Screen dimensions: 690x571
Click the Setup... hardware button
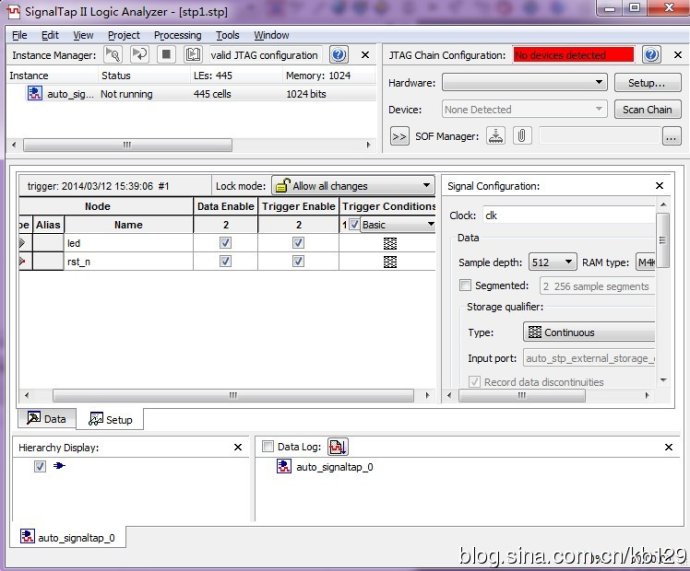647,82
